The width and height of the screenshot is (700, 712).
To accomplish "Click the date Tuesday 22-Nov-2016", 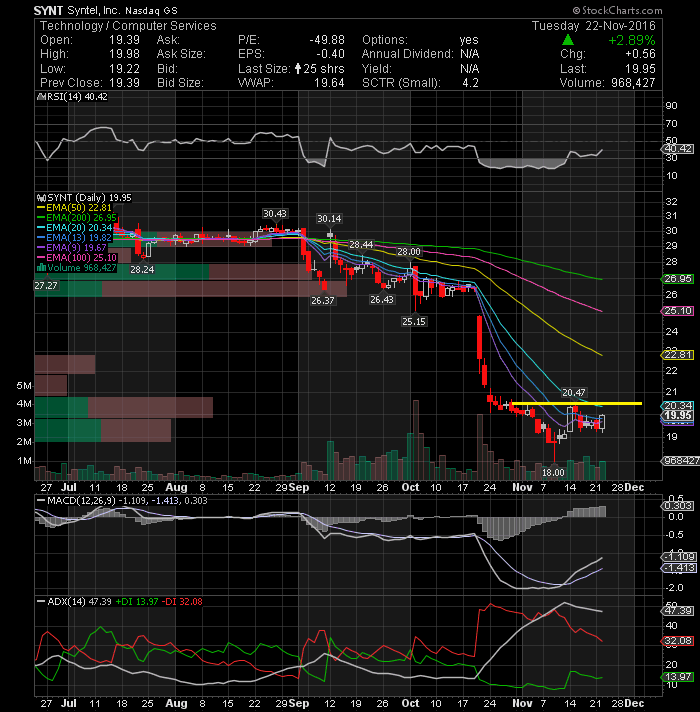I will point(594,25).
